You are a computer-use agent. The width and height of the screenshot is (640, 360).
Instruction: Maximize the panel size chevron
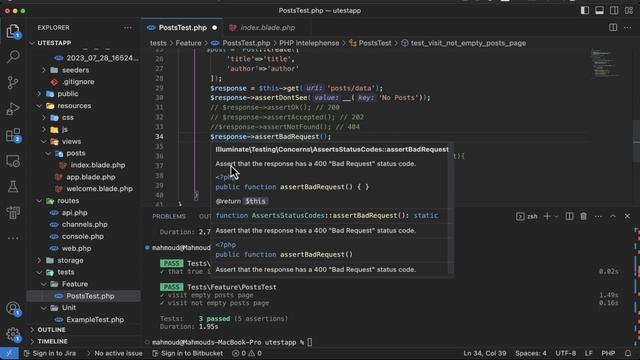point(613,216)
